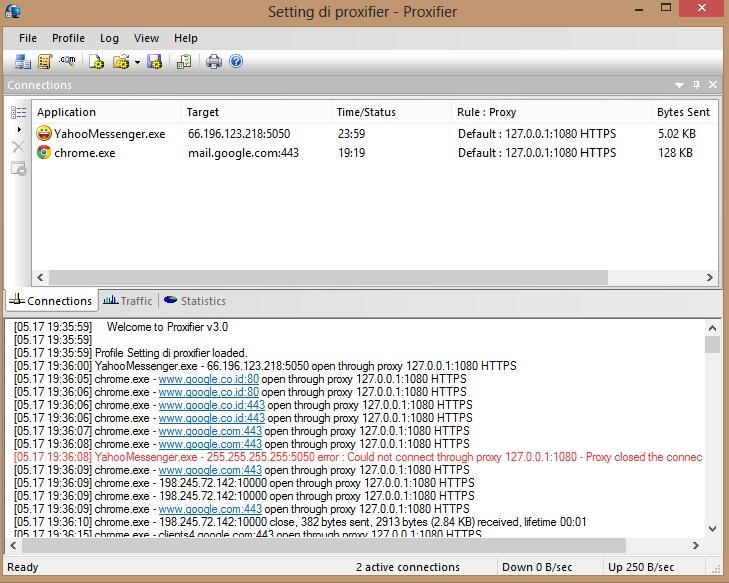Click the red YahooMessenger error log line
Image resolution: width=729 pixels, height=583 pixels.
pos(358,457)
